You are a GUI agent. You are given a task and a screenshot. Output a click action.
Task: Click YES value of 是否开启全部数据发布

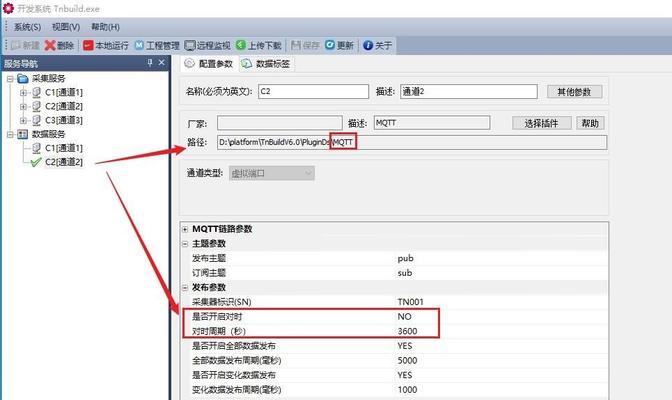tap(405, 346)
